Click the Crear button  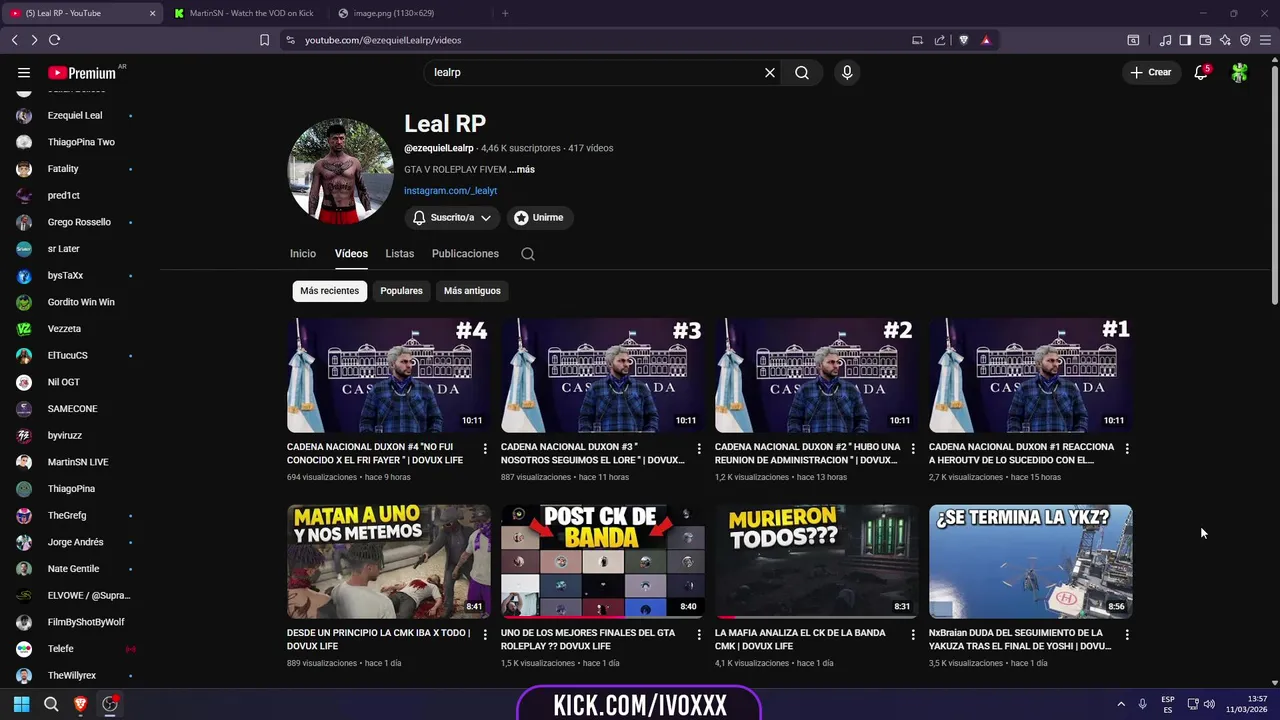pyautogui.click(x=1151, y=72)
